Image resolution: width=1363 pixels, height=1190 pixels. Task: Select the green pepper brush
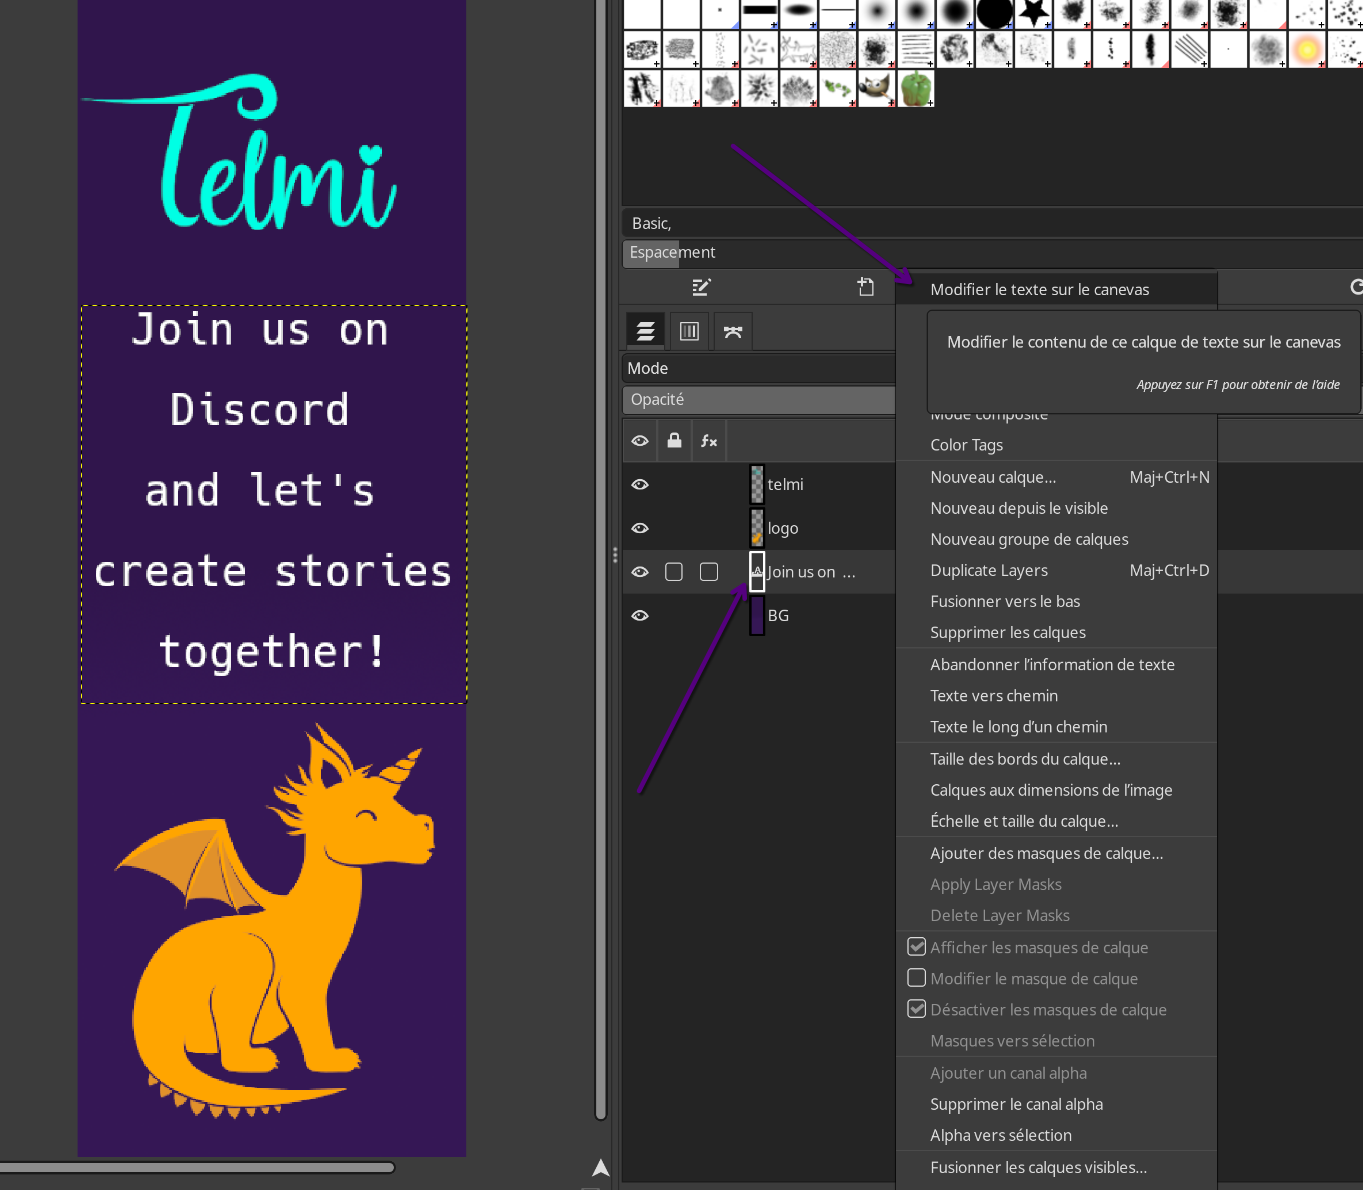pos(915,89)
